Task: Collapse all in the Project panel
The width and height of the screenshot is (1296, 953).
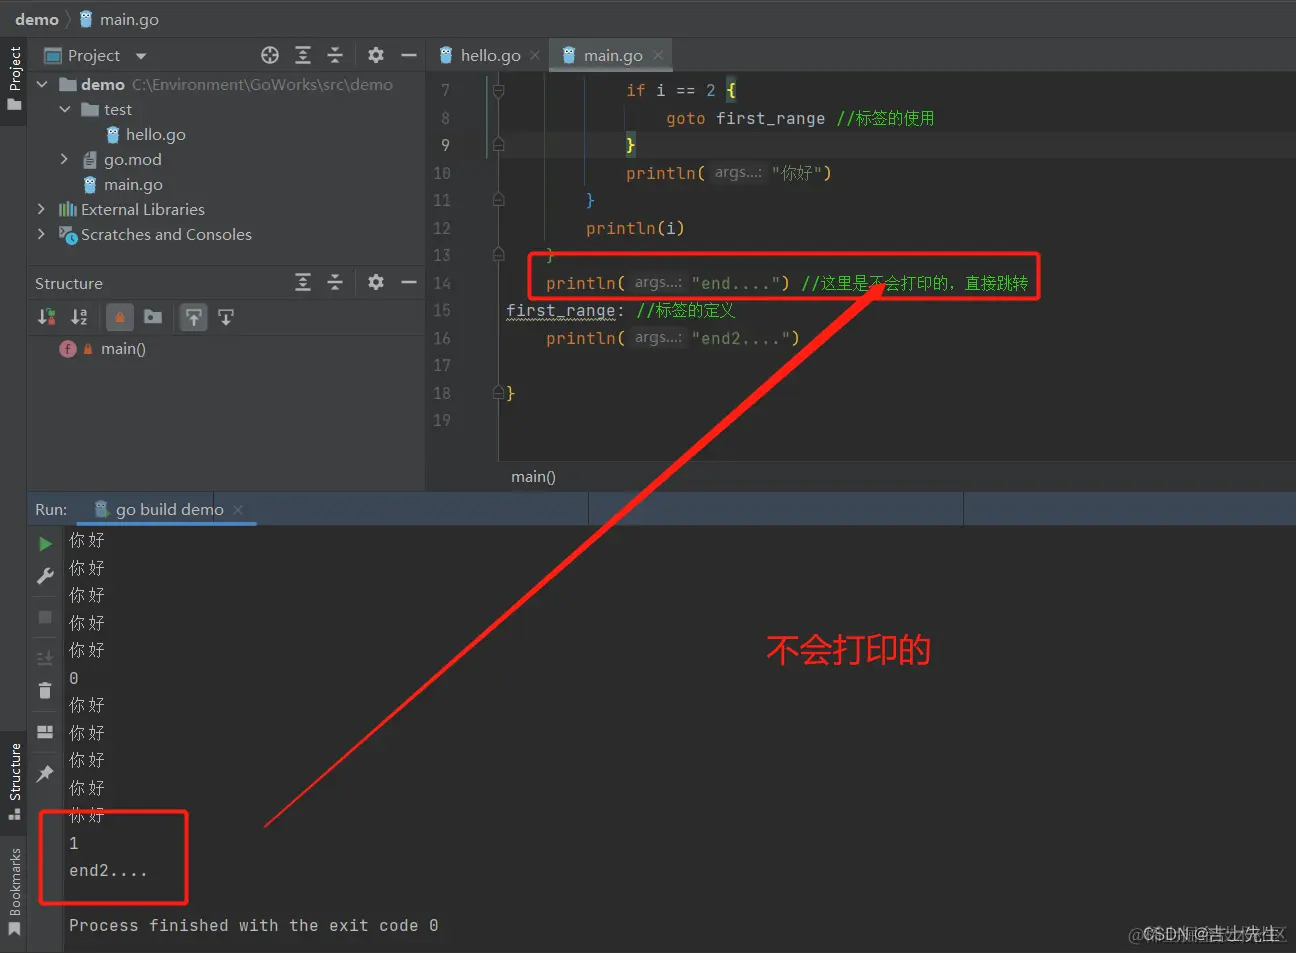Action: tap(335, 55)
